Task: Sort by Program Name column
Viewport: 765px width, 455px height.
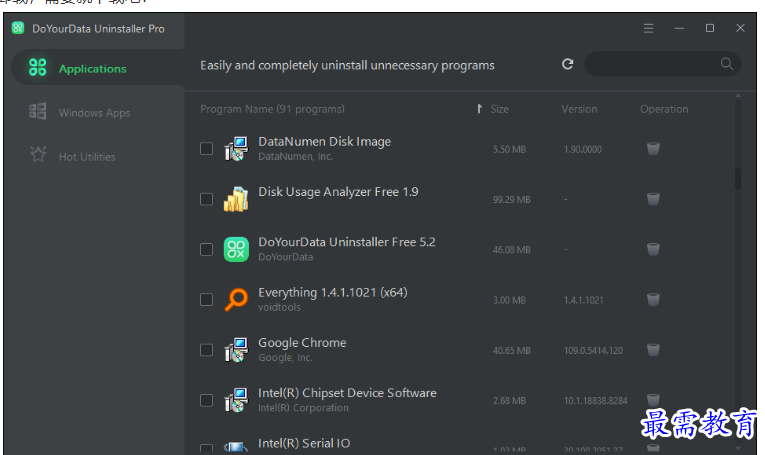Action: click(x=272, y=109)
